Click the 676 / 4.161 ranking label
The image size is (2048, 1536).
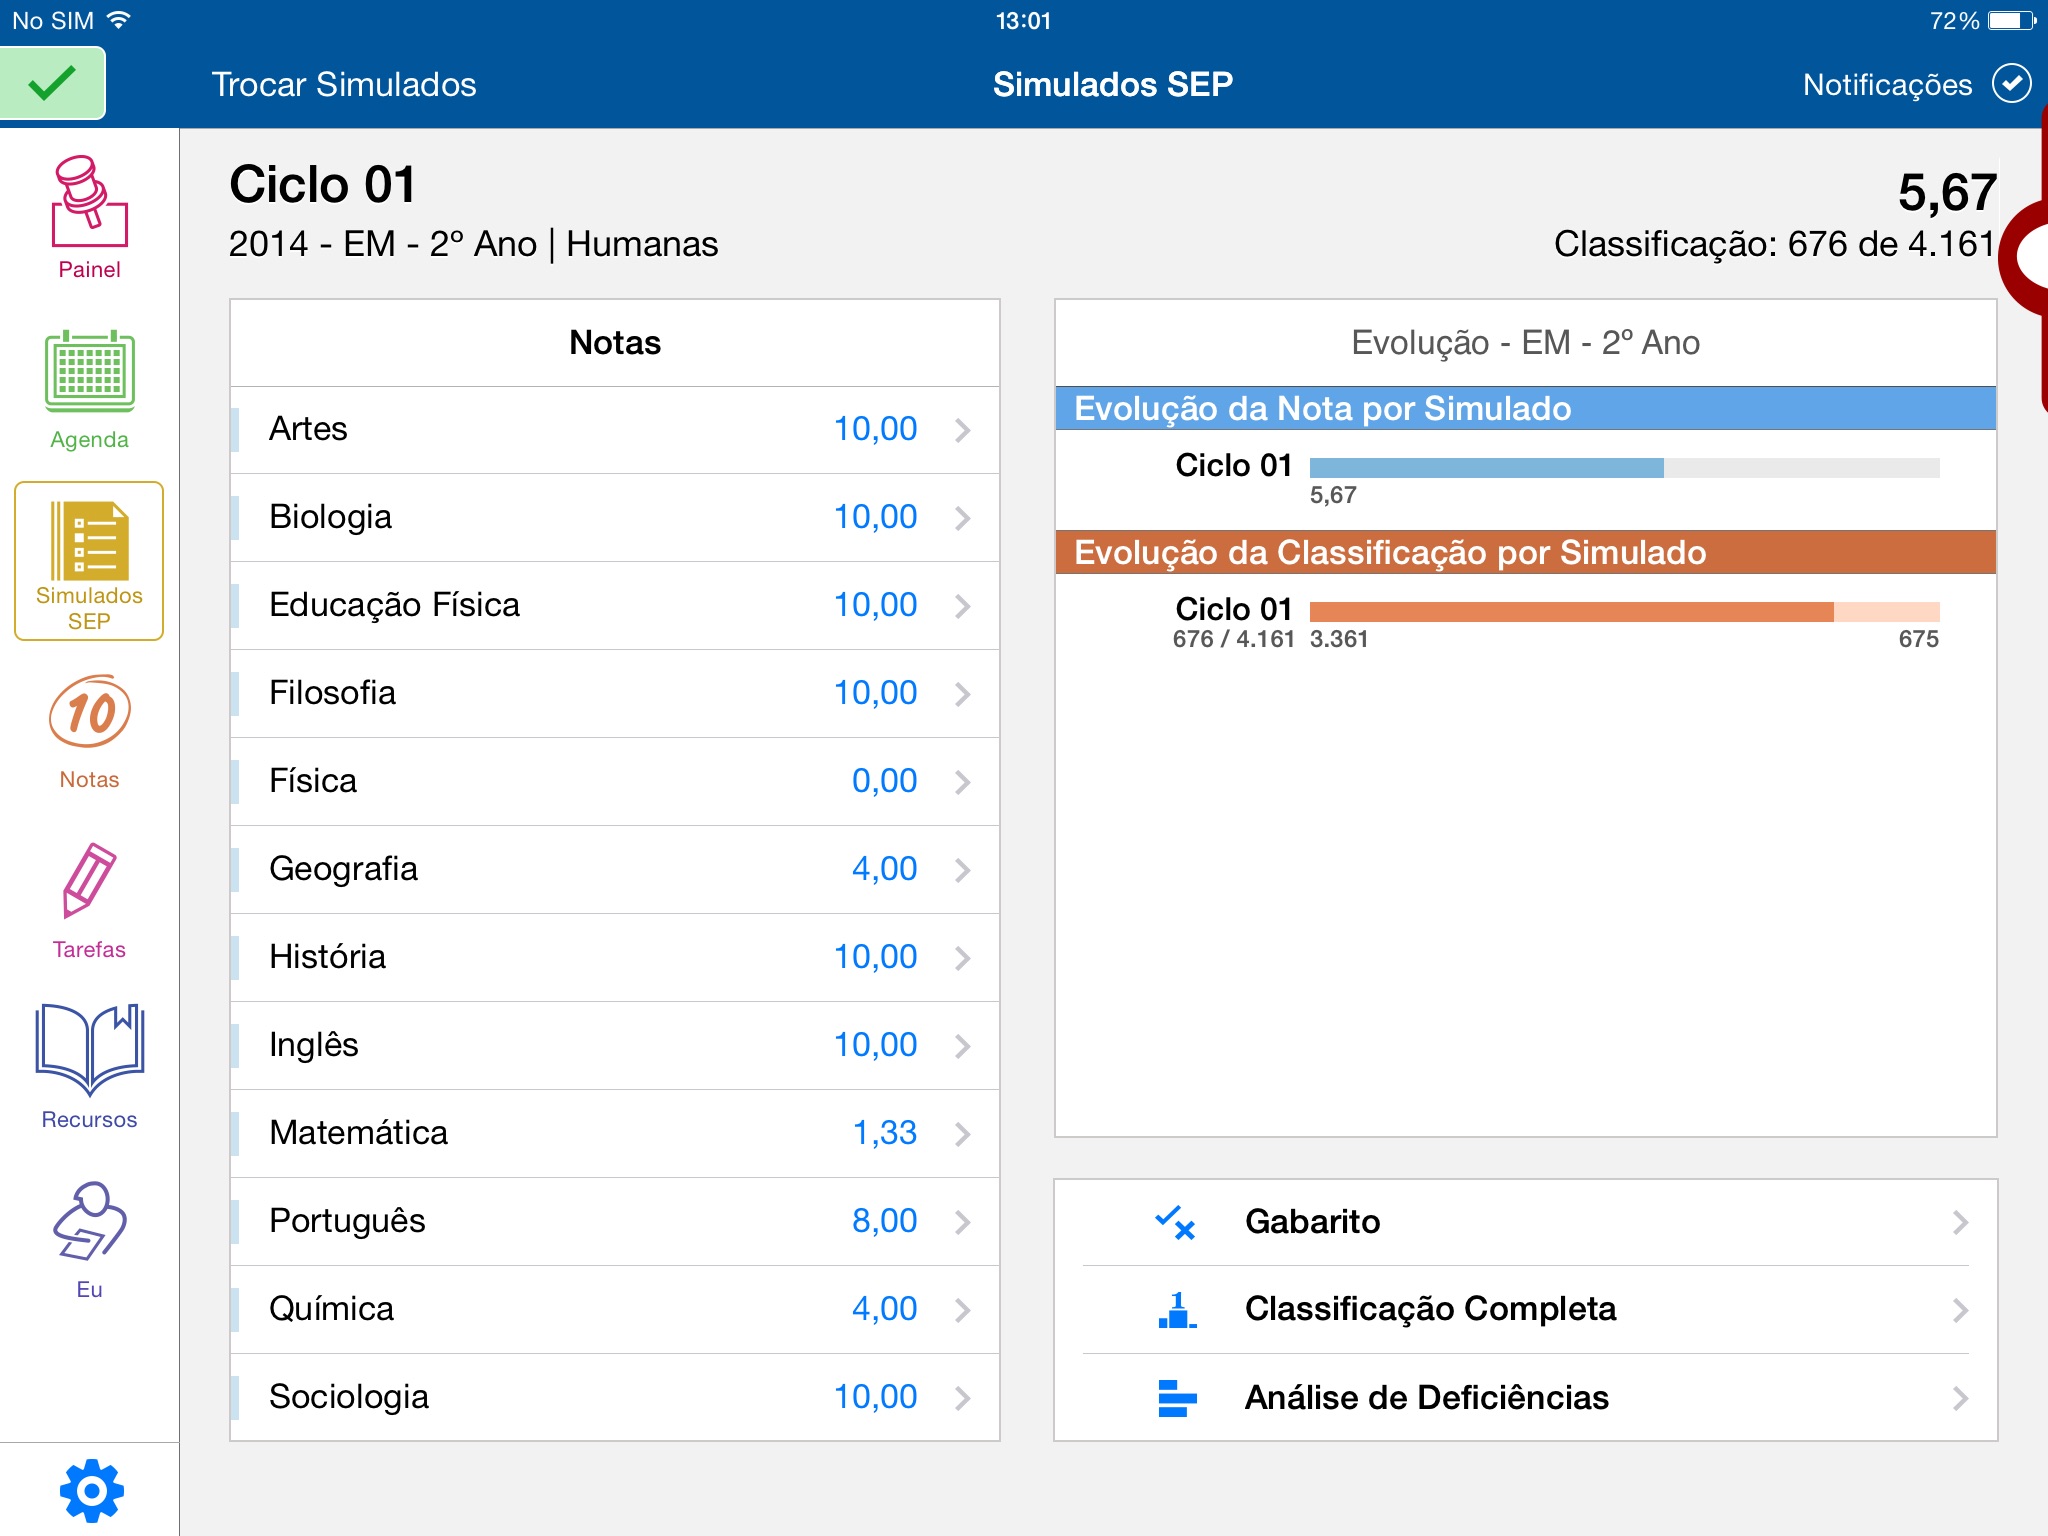1234,639
